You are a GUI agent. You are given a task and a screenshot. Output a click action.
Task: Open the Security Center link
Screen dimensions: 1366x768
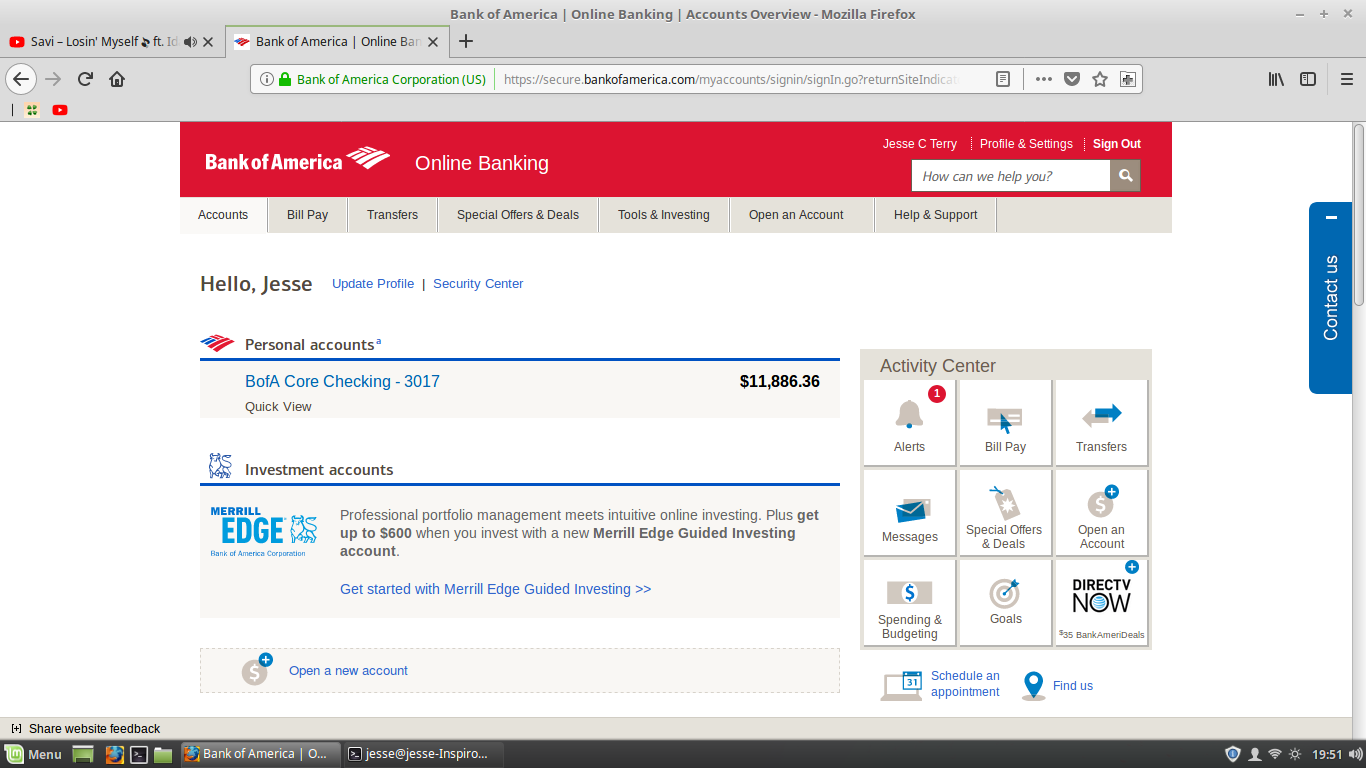[478, 284]
